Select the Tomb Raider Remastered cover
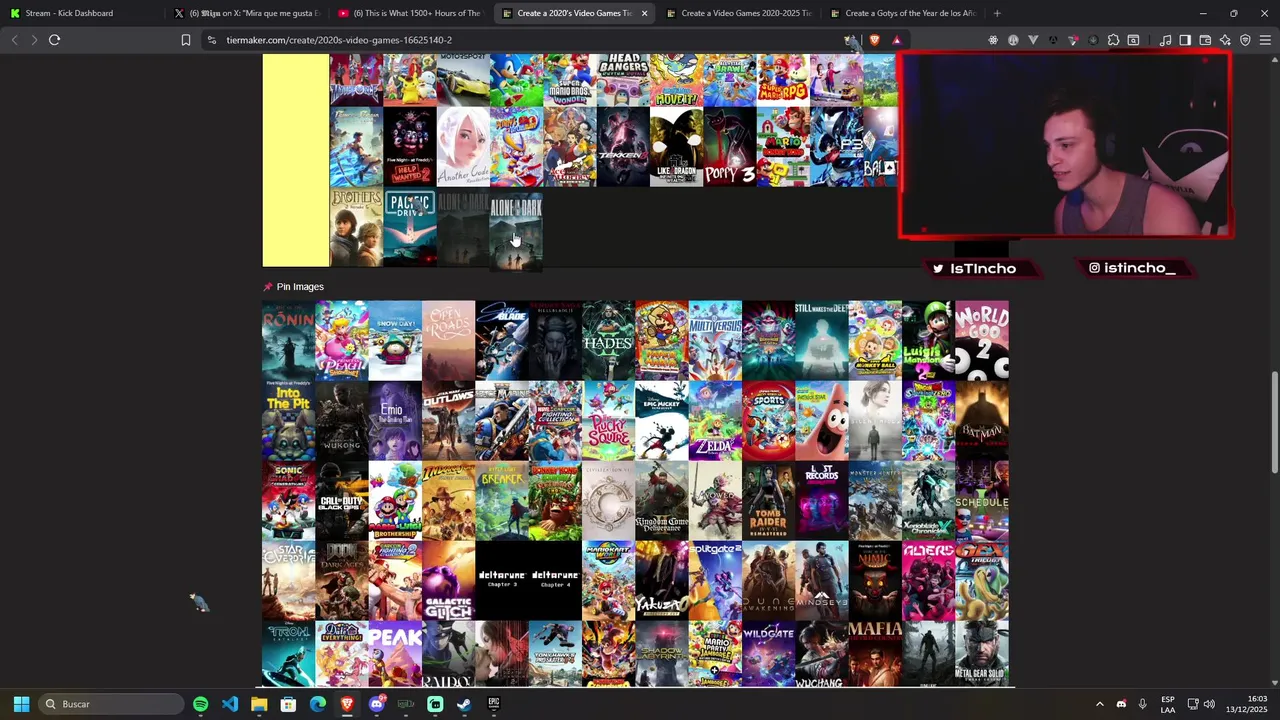Image resolution: width=1280 pixels, height=720 pixels. pyautogui.click(x=768, y=500)
